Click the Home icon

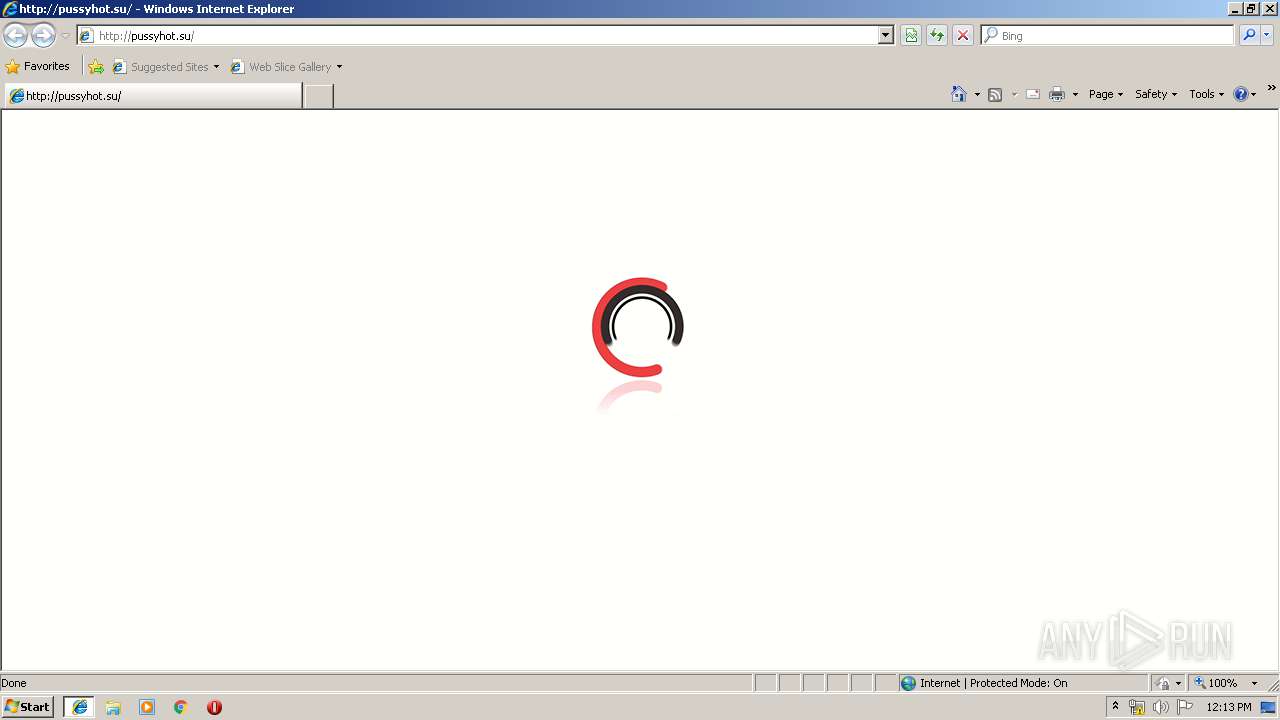(959, 94)
